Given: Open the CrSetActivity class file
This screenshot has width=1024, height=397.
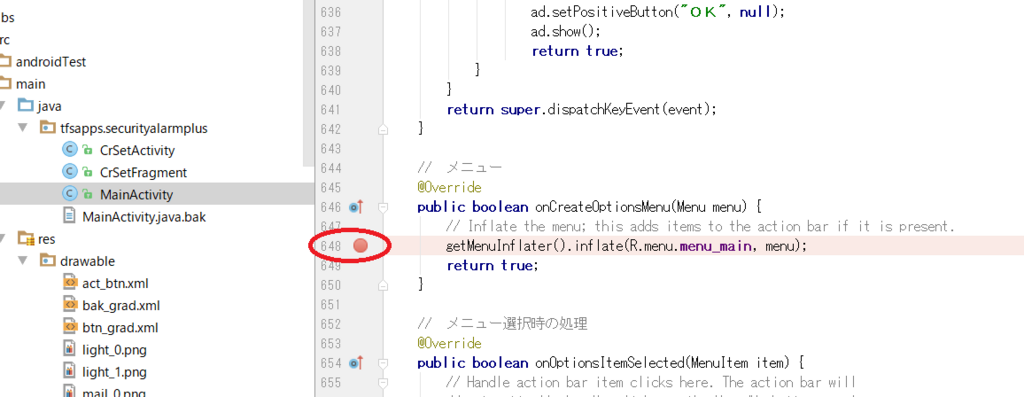Looking at the screenshot, I should (x=137, y=150).
